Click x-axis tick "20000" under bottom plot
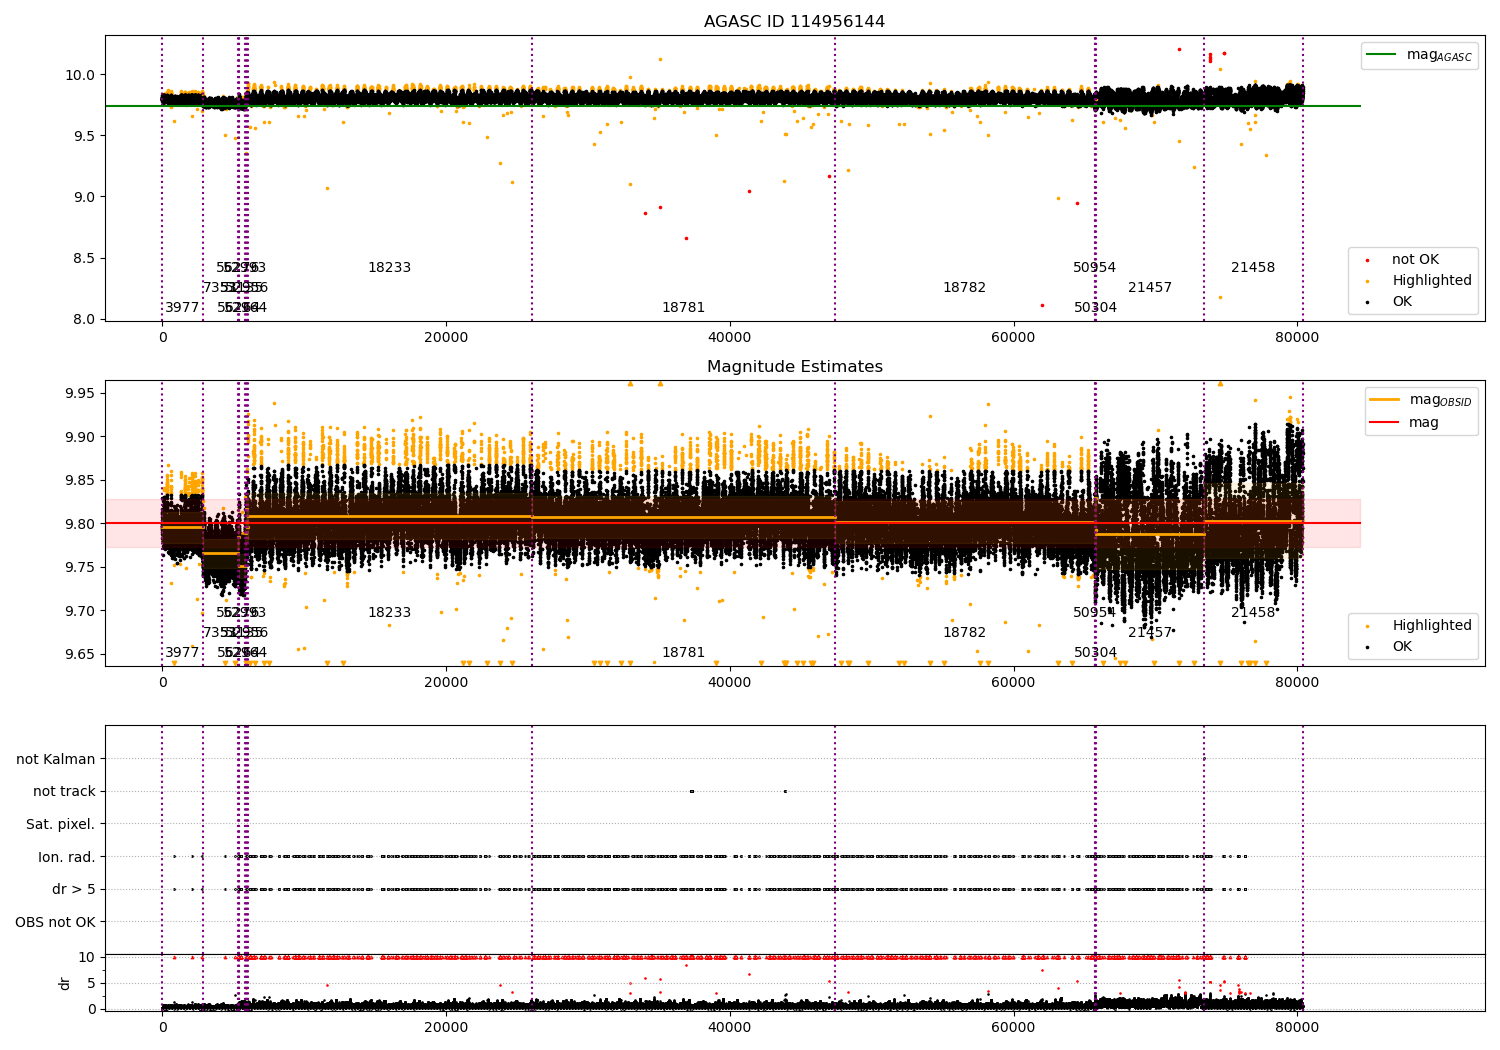Screen dimensions: 1500x1050 pyautogui.click(x=446, y=1028)
